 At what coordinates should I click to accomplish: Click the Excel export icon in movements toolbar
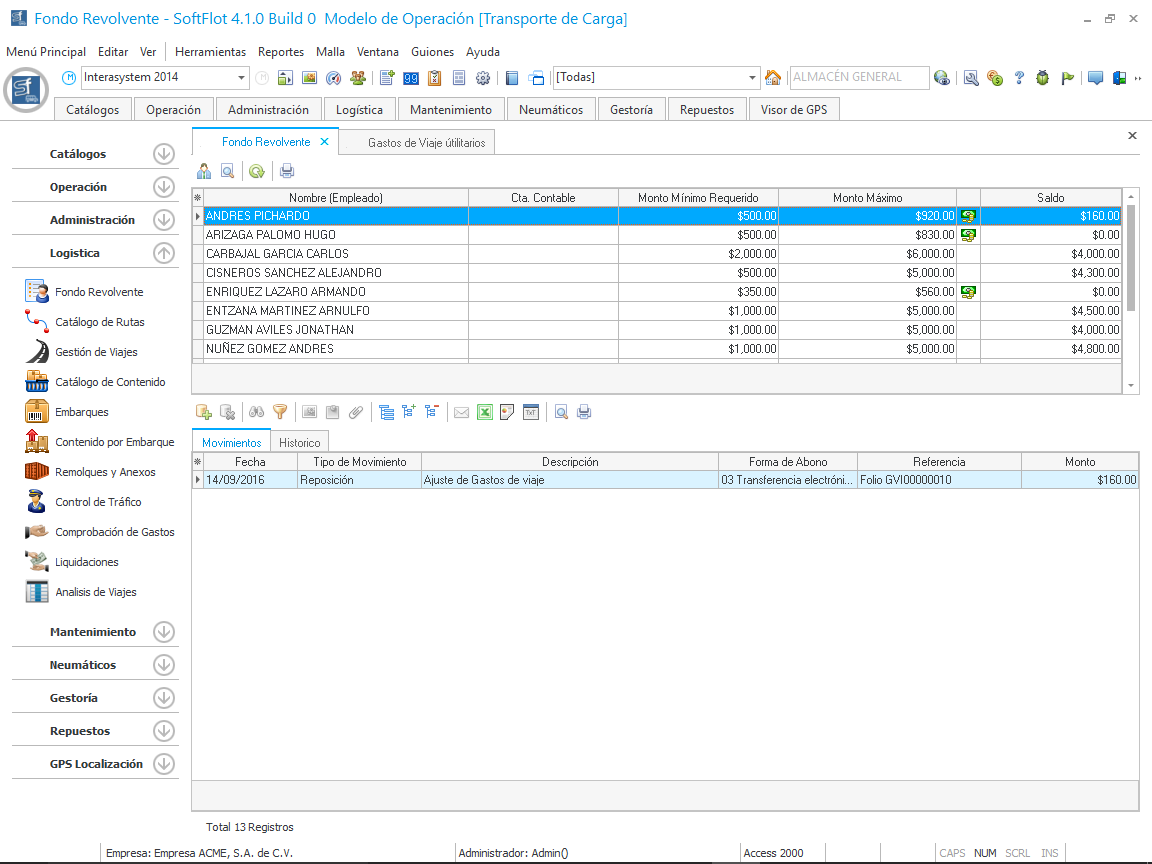[x=484, y=411]
